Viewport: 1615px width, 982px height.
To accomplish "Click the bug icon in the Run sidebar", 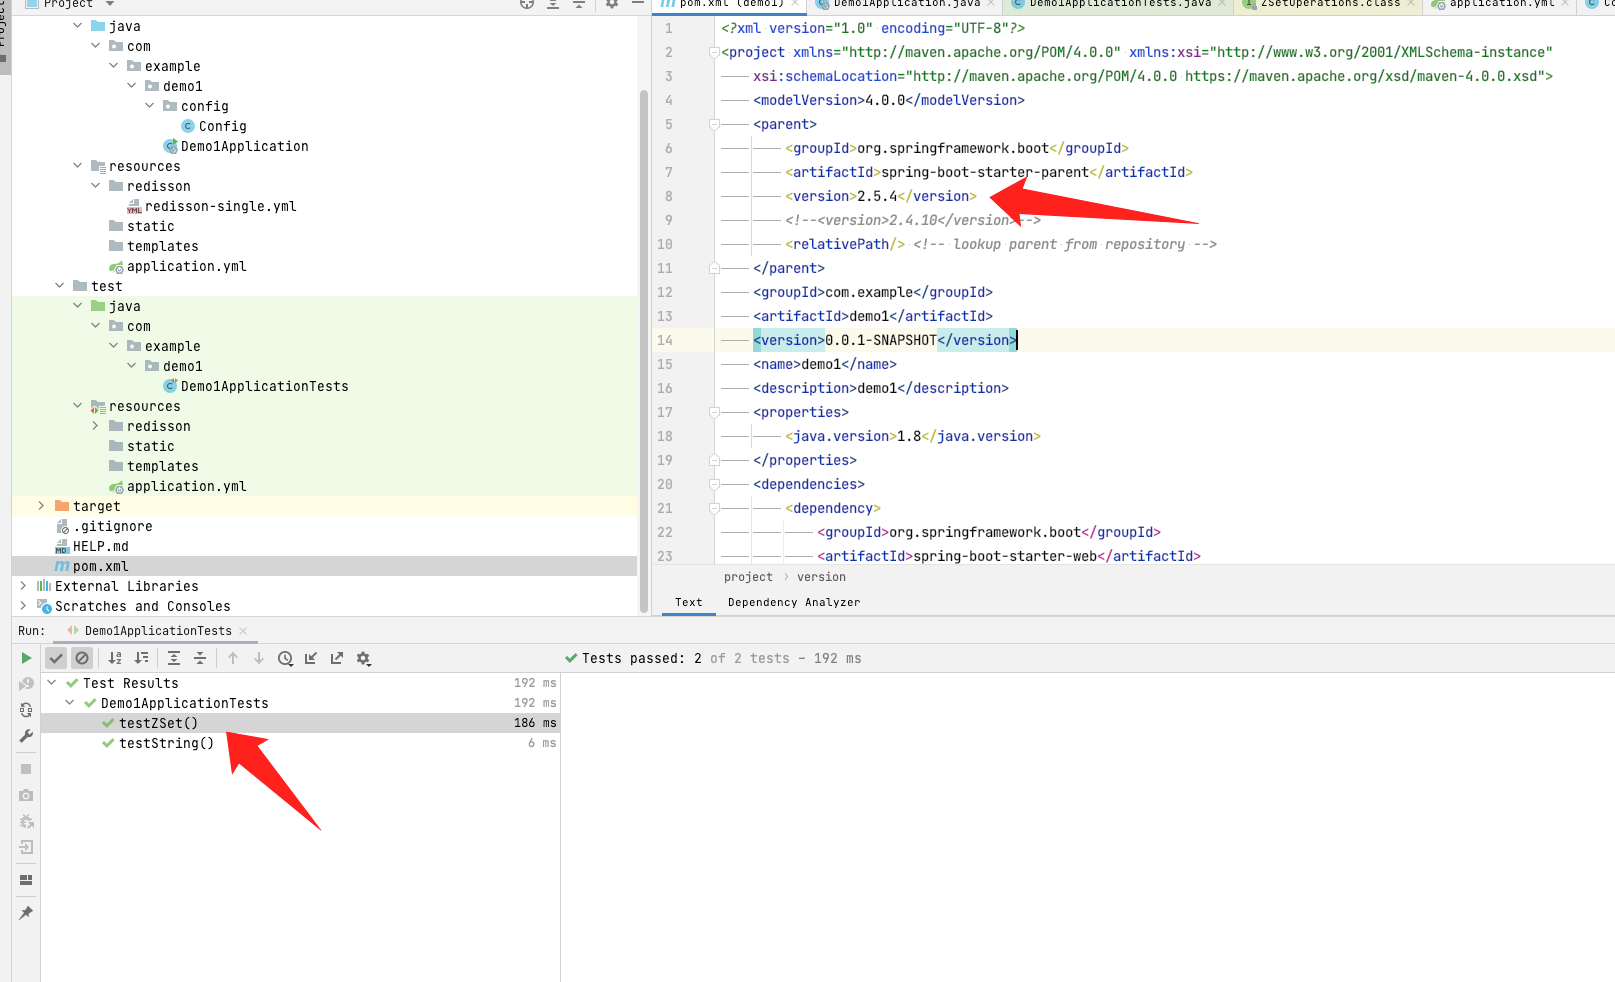I will coord(26,821).
